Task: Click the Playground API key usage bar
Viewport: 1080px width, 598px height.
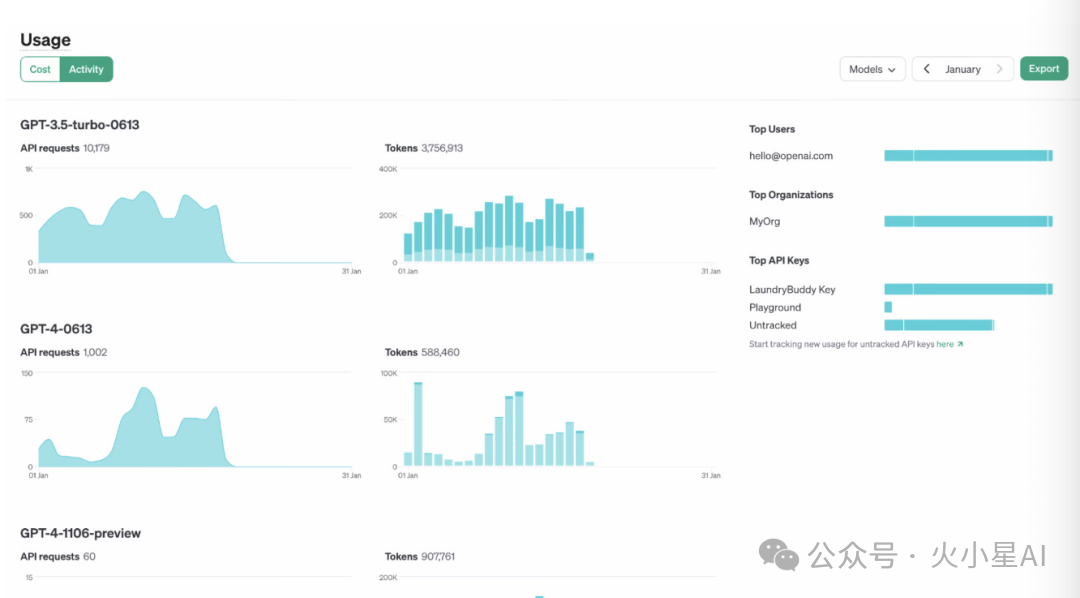Action: pos(888,307)
